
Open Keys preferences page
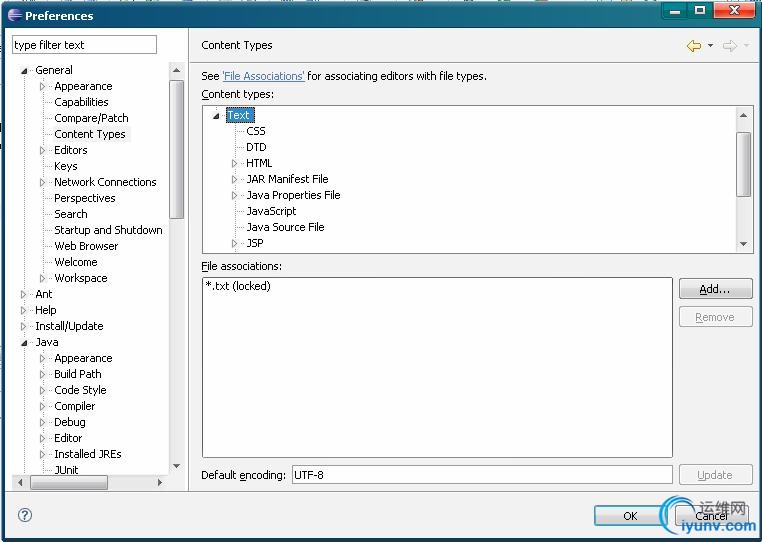(x=66, y=166)
